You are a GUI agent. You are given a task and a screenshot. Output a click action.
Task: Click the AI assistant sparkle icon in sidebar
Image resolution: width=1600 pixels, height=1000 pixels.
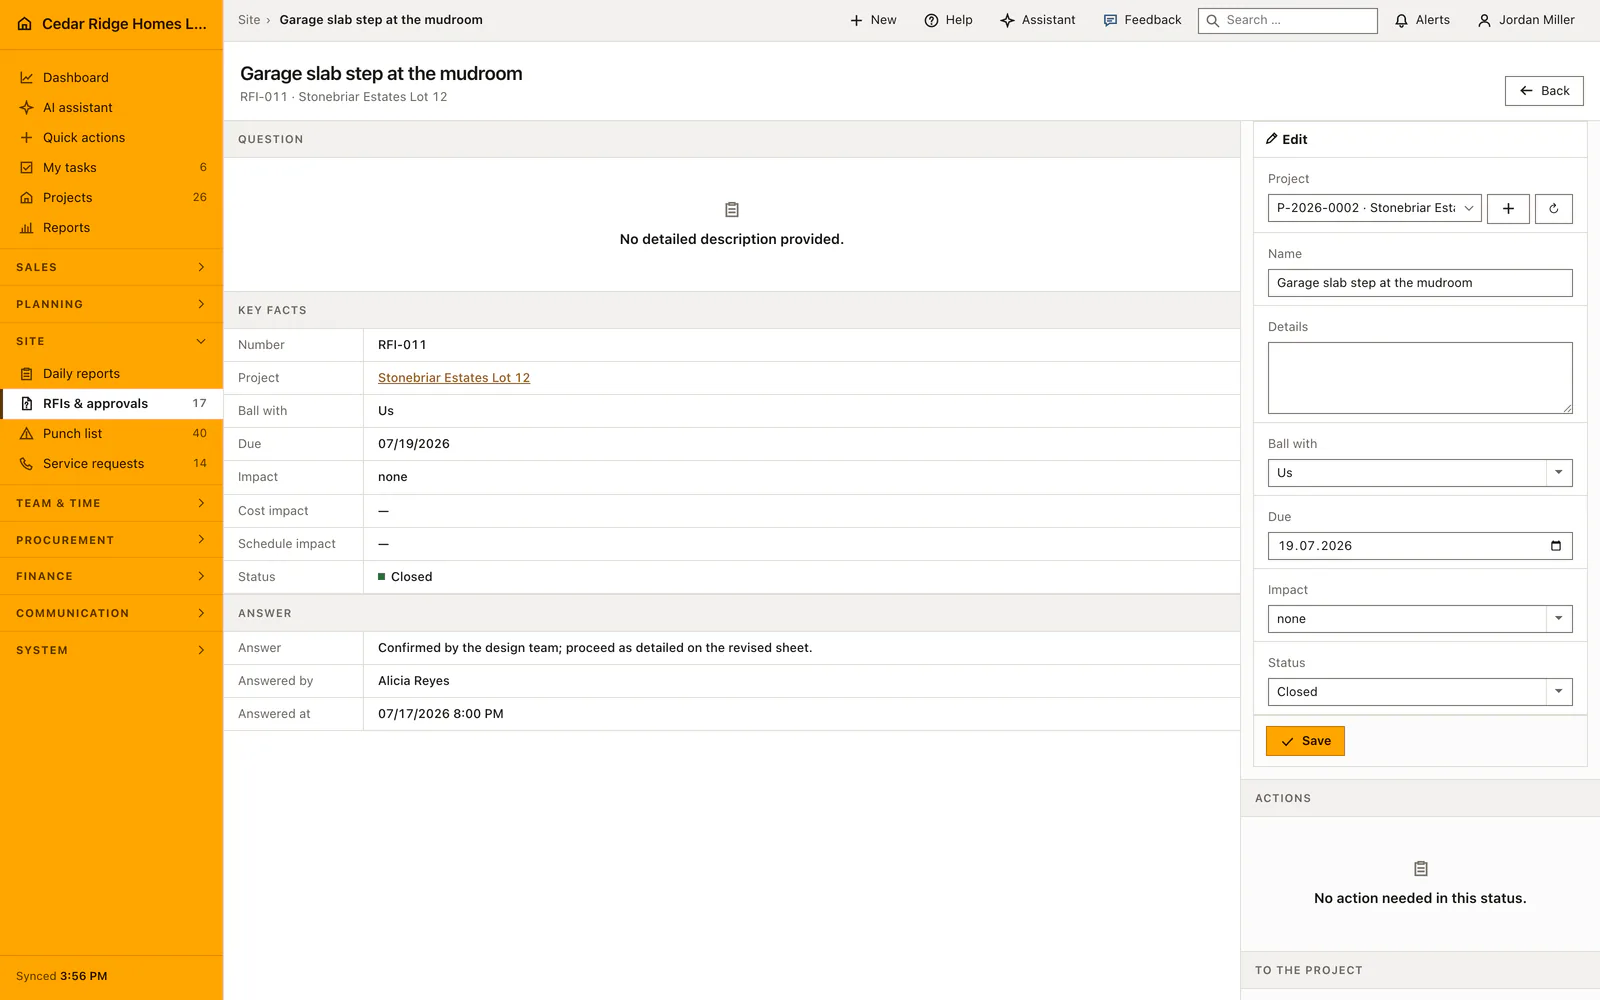coord(27,108)
